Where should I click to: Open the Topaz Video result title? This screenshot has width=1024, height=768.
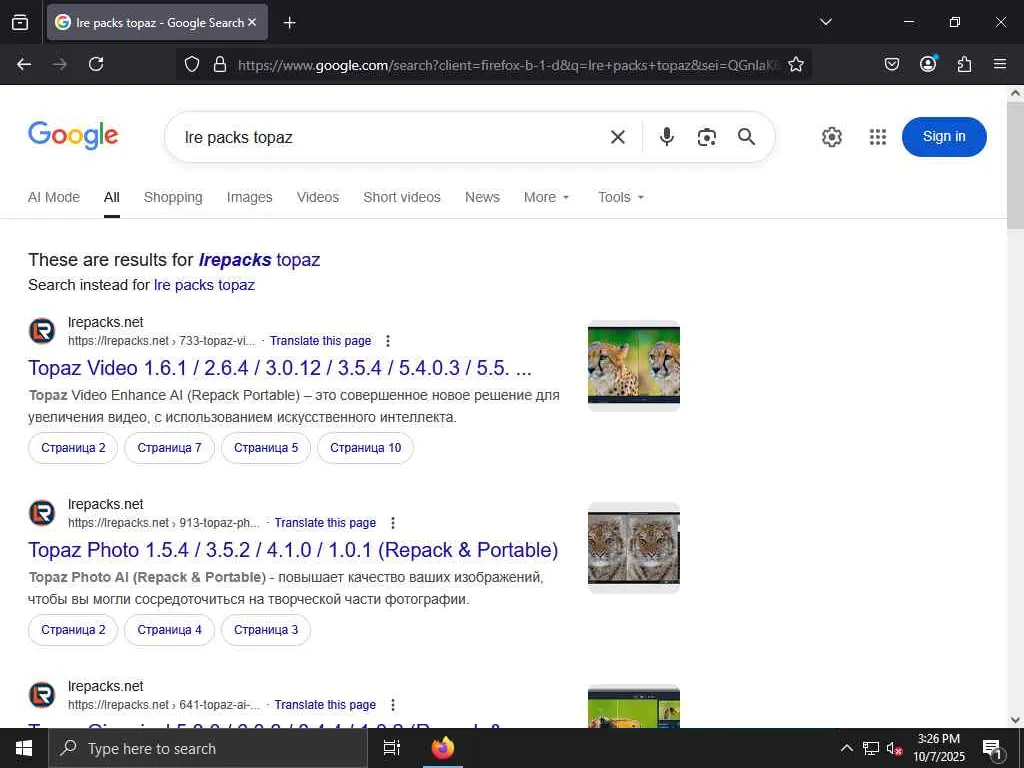[x=280, y=368]
